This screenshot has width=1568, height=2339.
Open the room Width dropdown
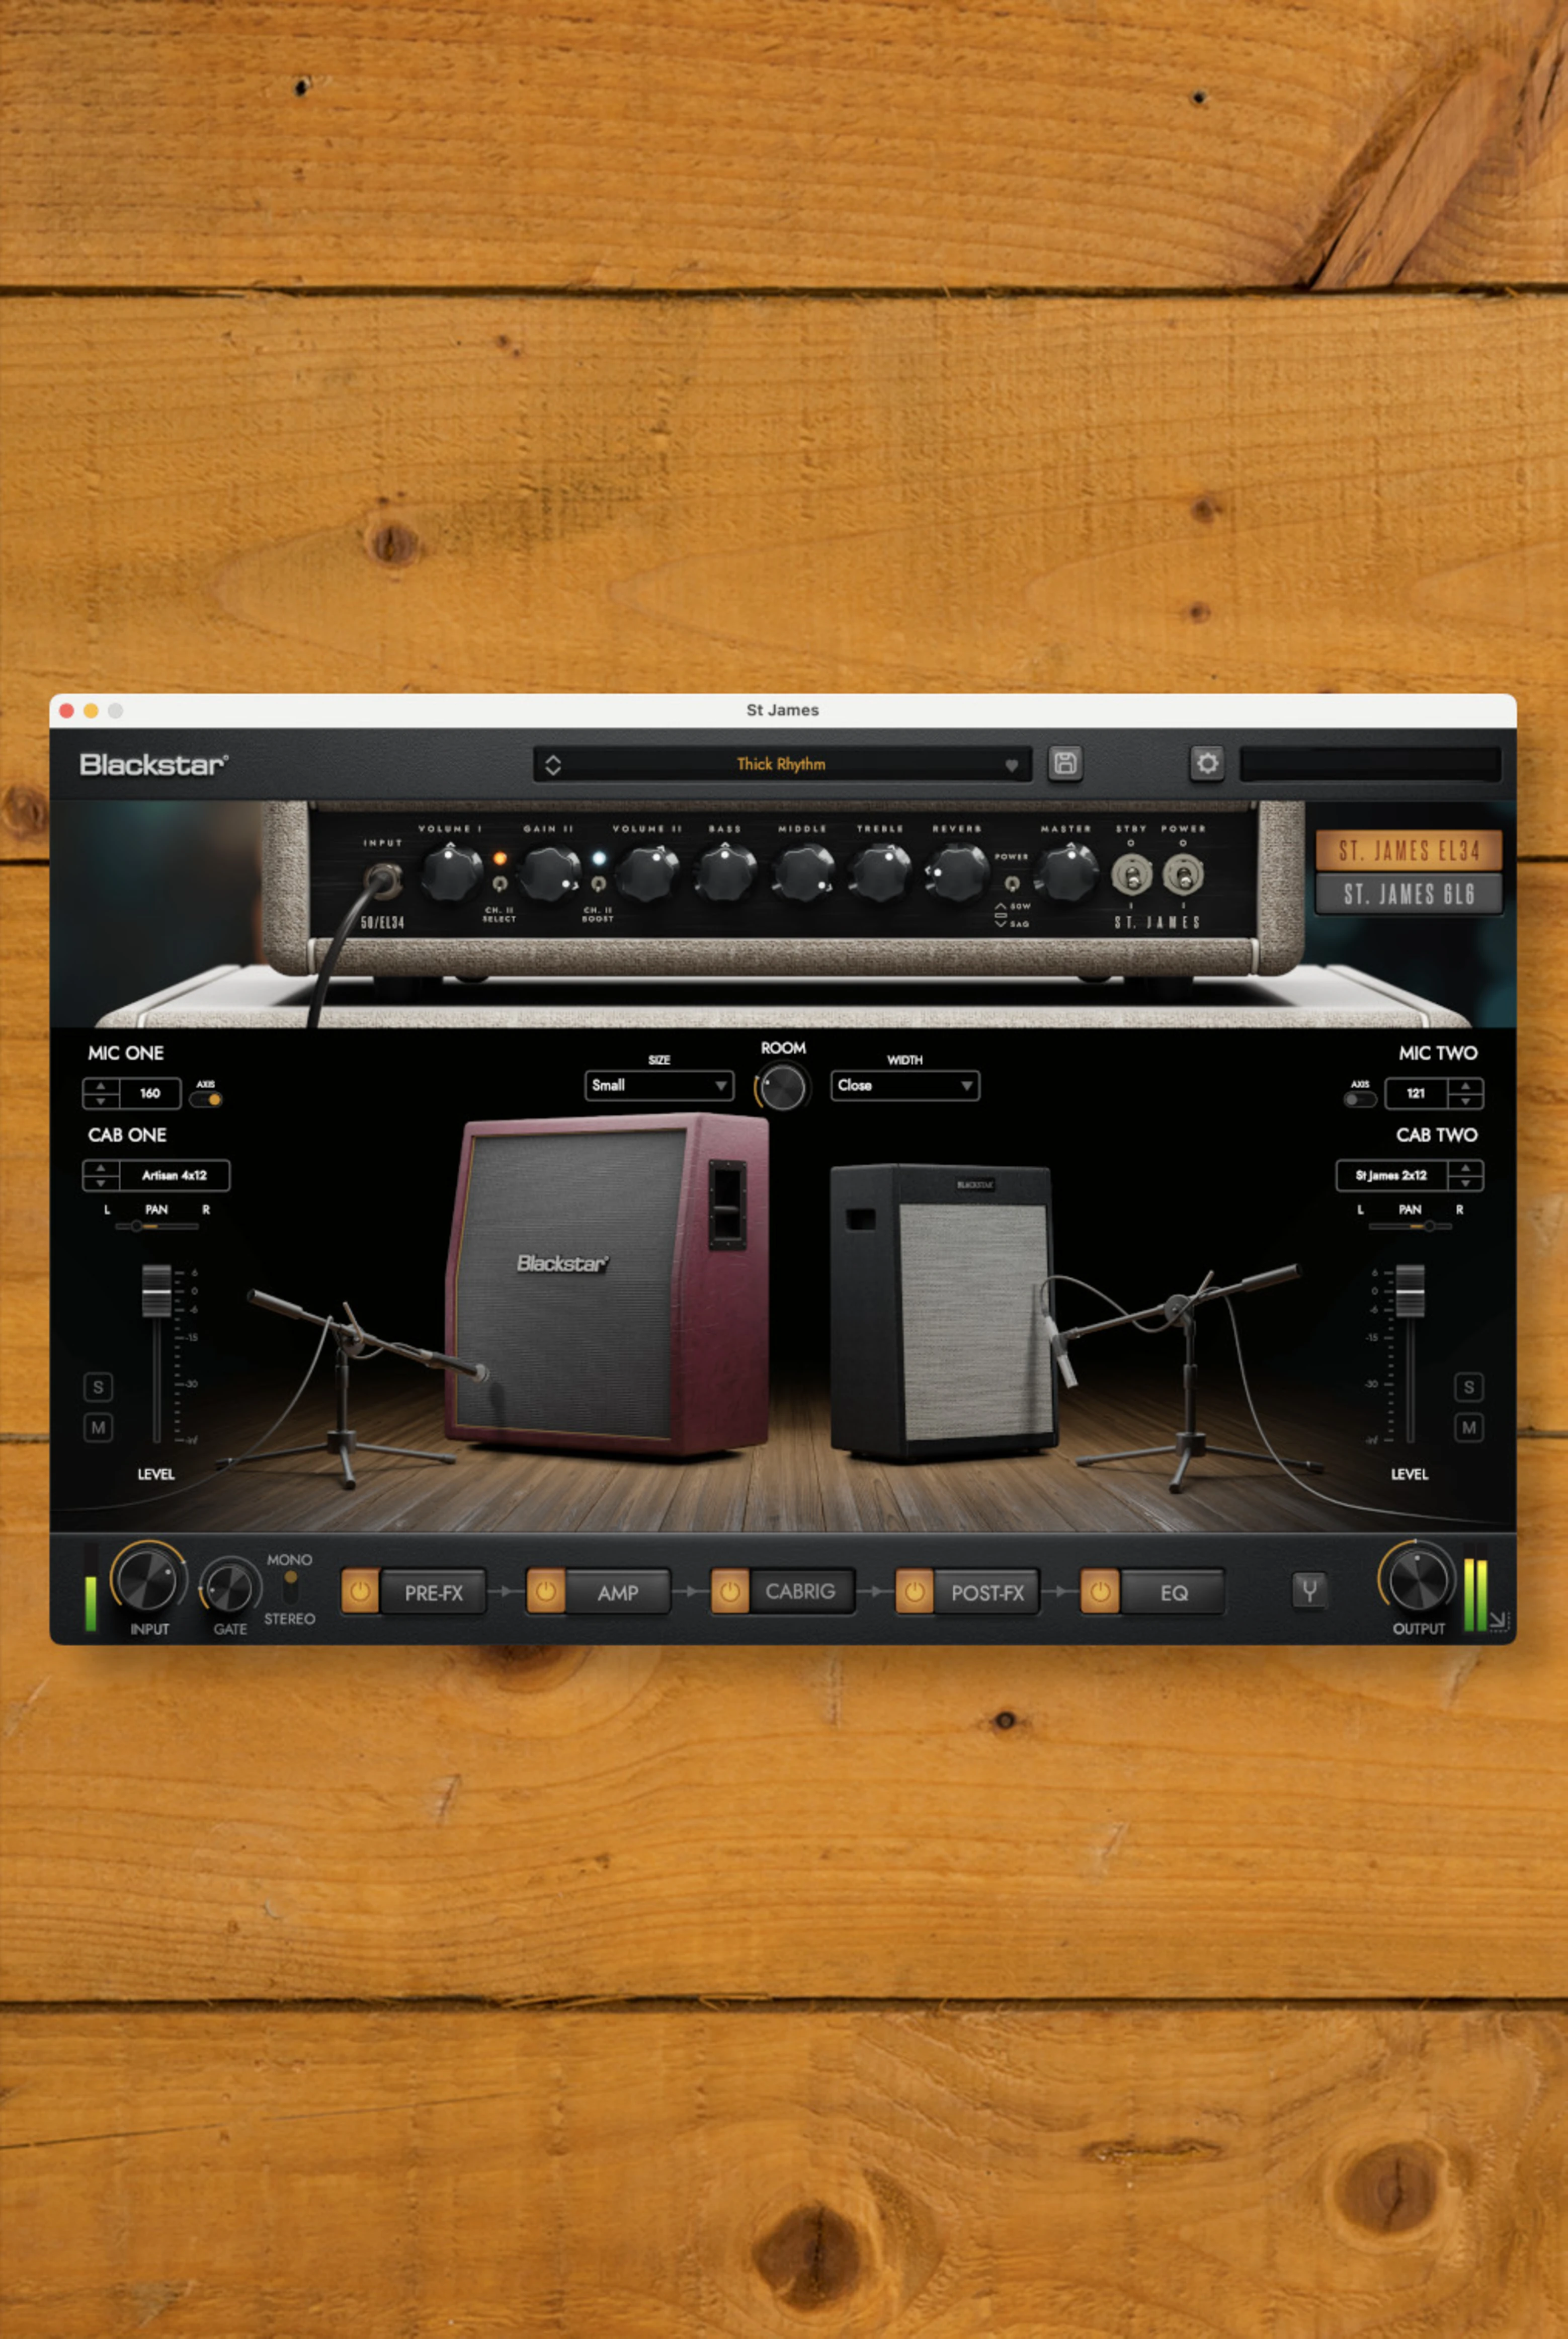[904, 1085]
